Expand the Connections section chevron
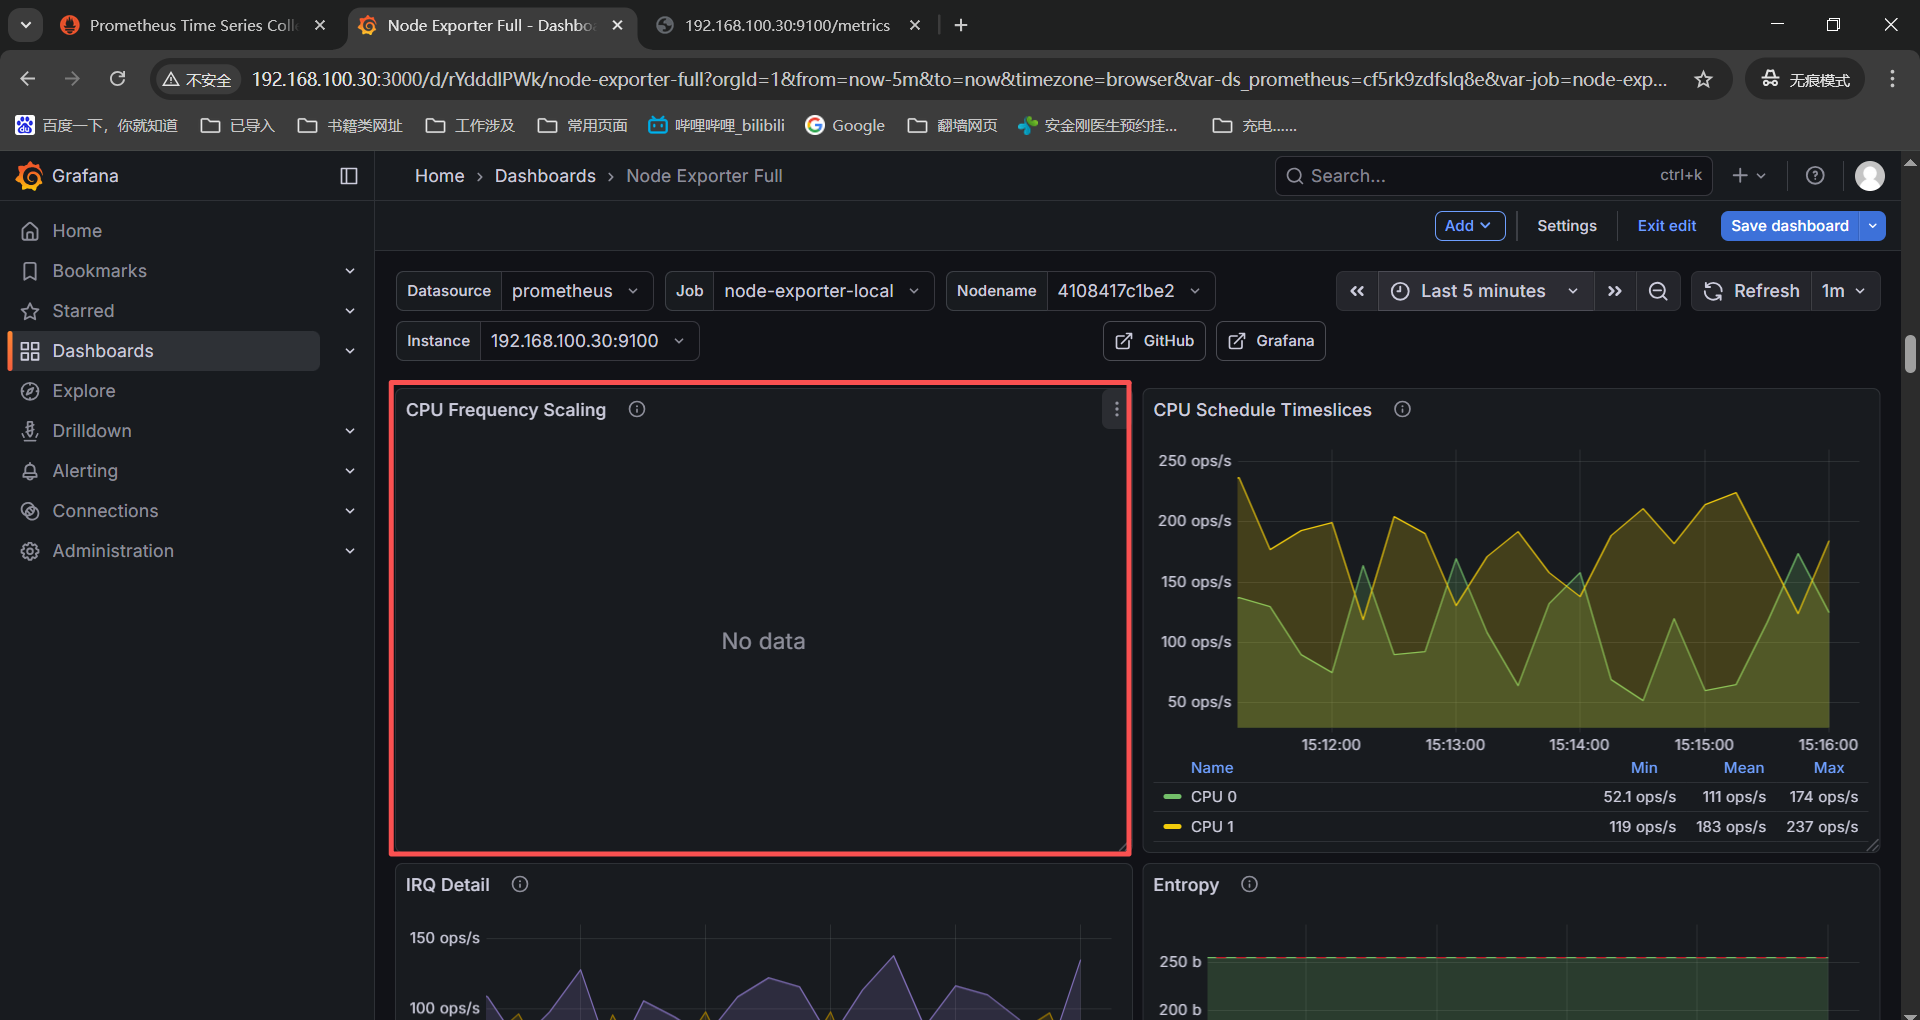 coord(350,511)
